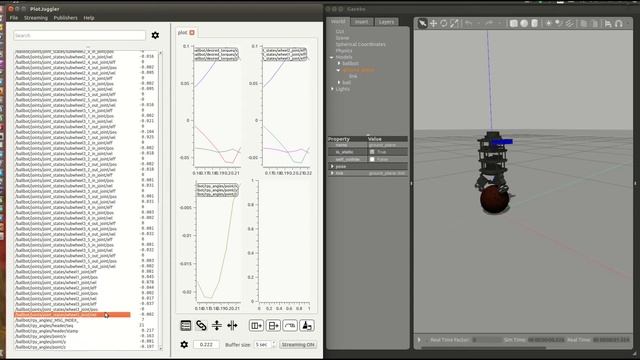Add a directional light in Gazebo
The image size is (640, 360).
pyautogui.click(x=570, y=24)
